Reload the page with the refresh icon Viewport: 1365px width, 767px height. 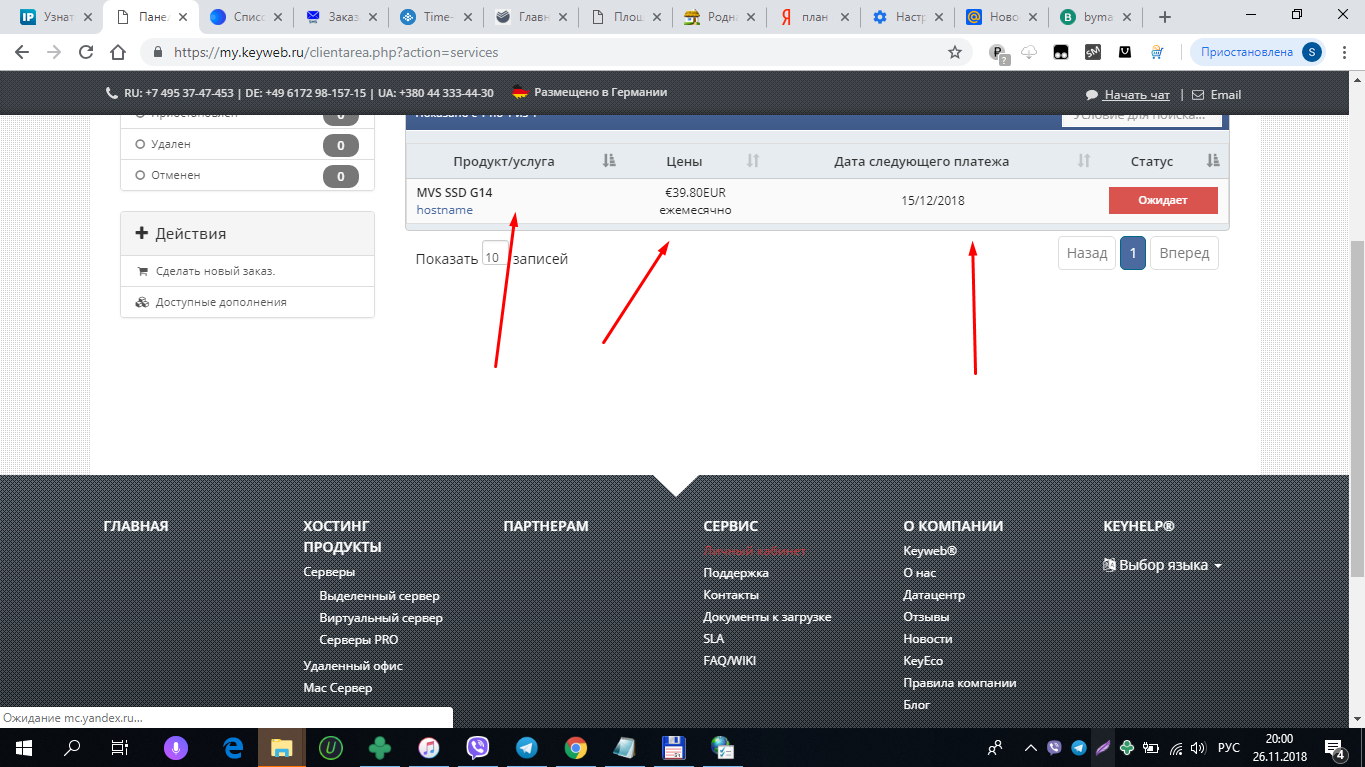pos(86,52)
